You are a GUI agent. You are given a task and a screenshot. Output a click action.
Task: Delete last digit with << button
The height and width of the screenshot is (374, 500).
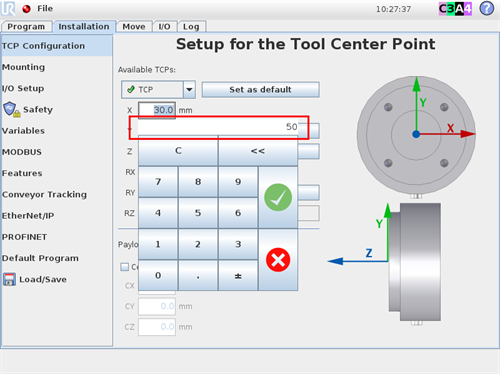pyautogui.click(x=258, y=151)
